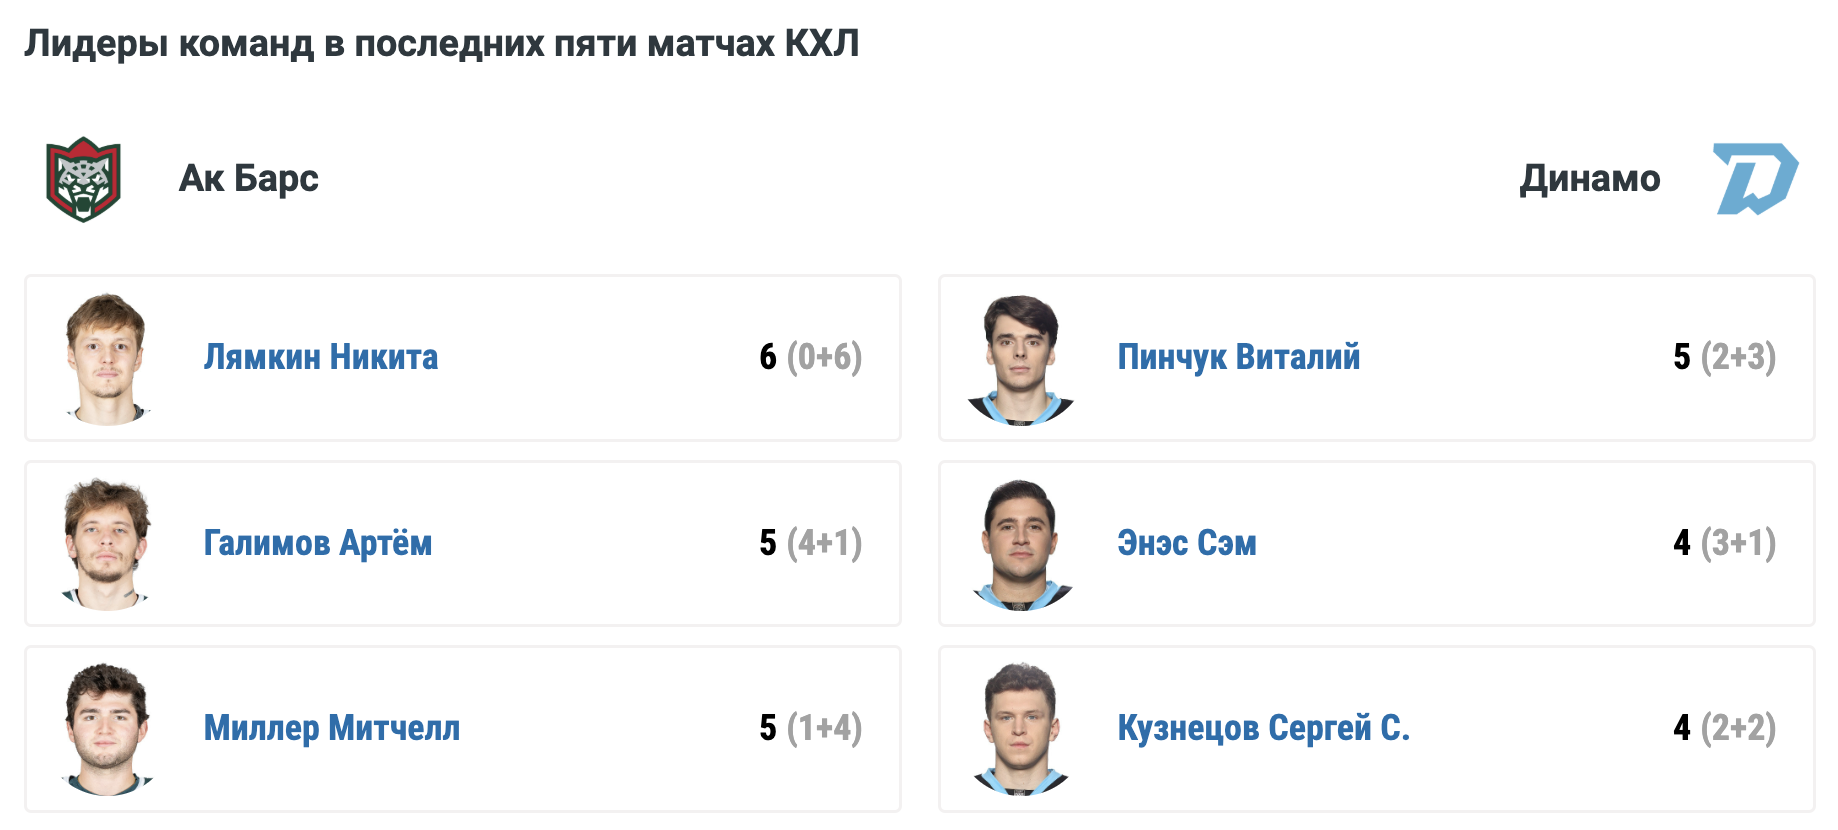Image resolution: width=1838 pixels, height=830 pixels.
Task: Click Энэс Сэм's player photo
Action: 1021,544
